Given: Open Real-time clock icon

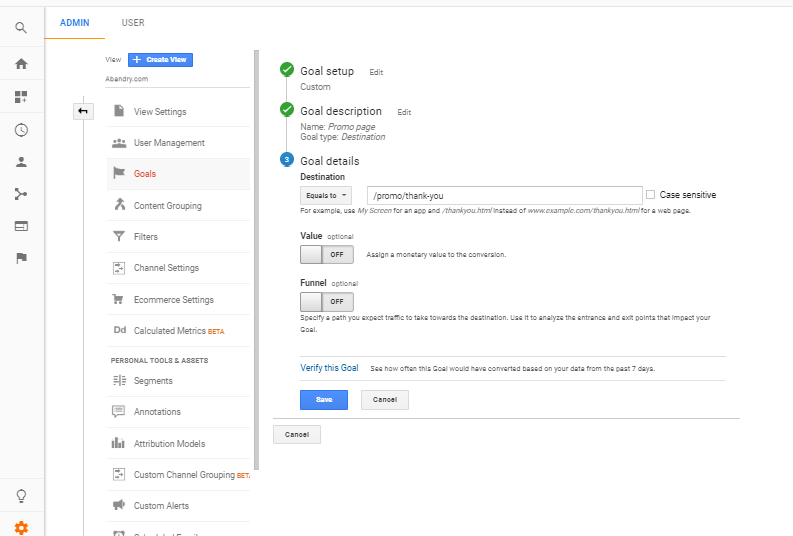Looking at the screenshot, I should pos(21,130).
